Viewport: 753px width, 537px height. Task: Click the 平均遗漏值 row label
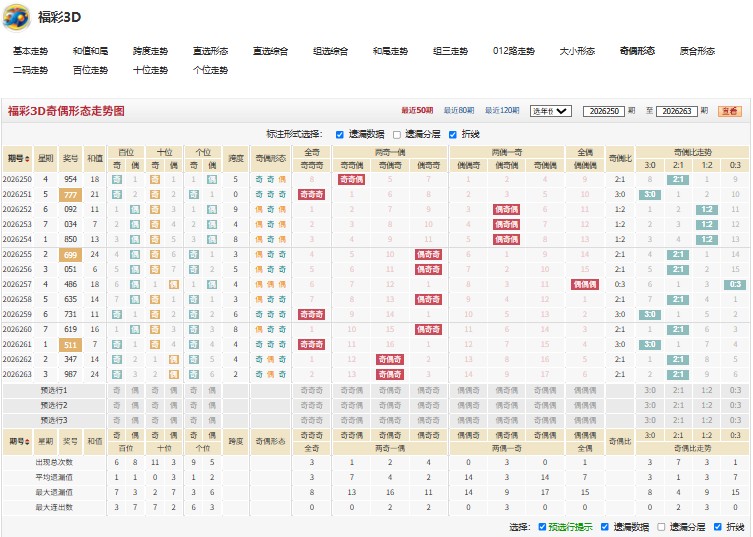click(54, 477)
